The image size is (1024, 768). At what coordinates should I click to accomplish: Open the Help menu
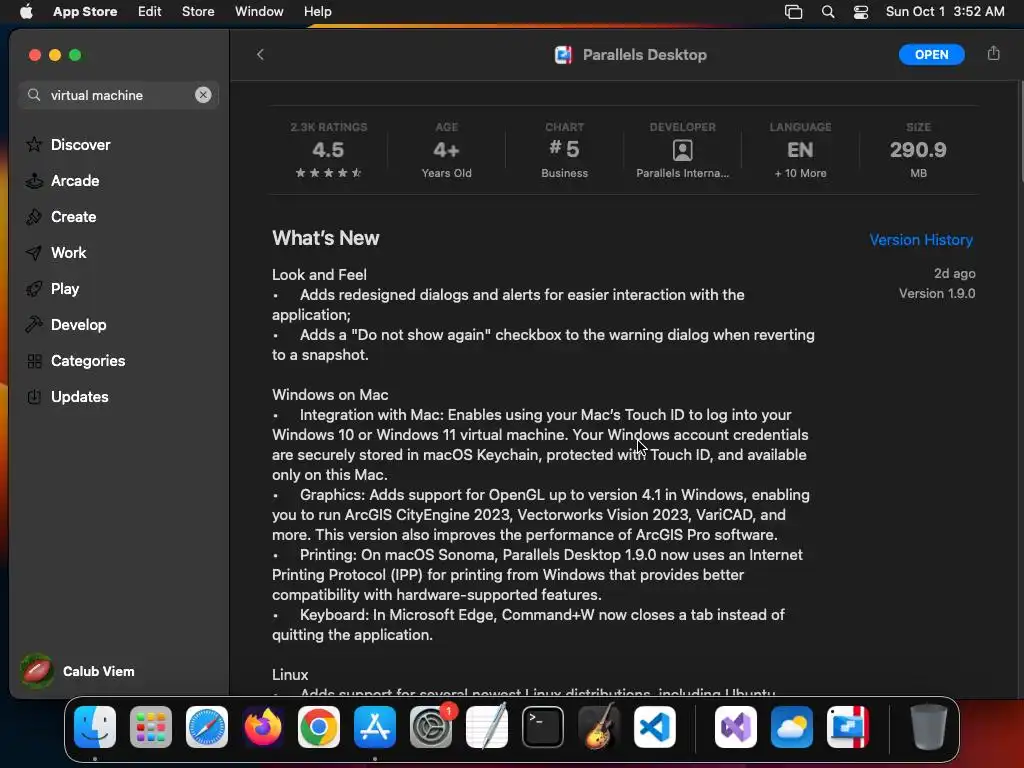317,11
